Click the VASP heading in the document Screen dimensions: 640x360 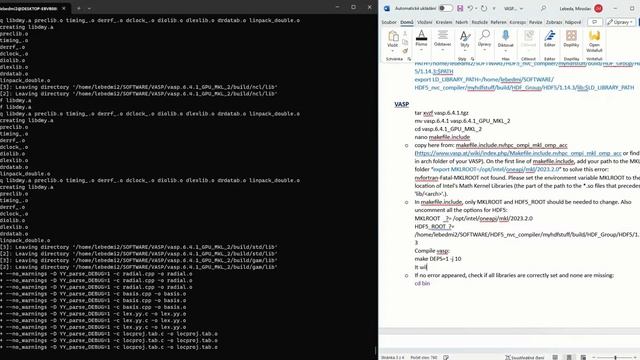point(402,104)
